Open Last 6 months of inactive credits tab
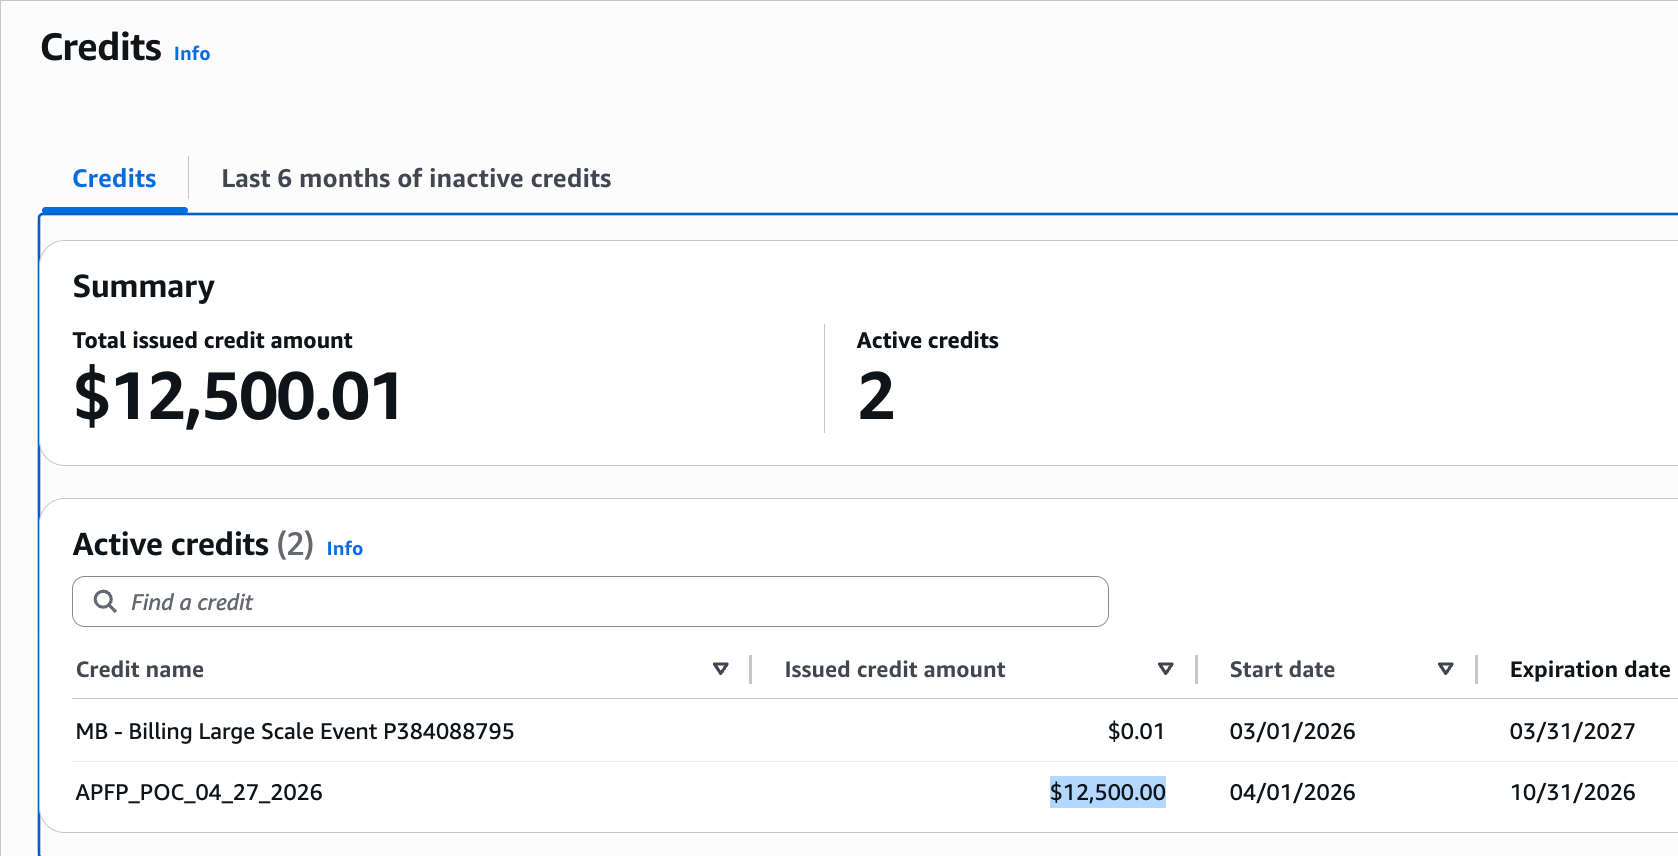 416,178
